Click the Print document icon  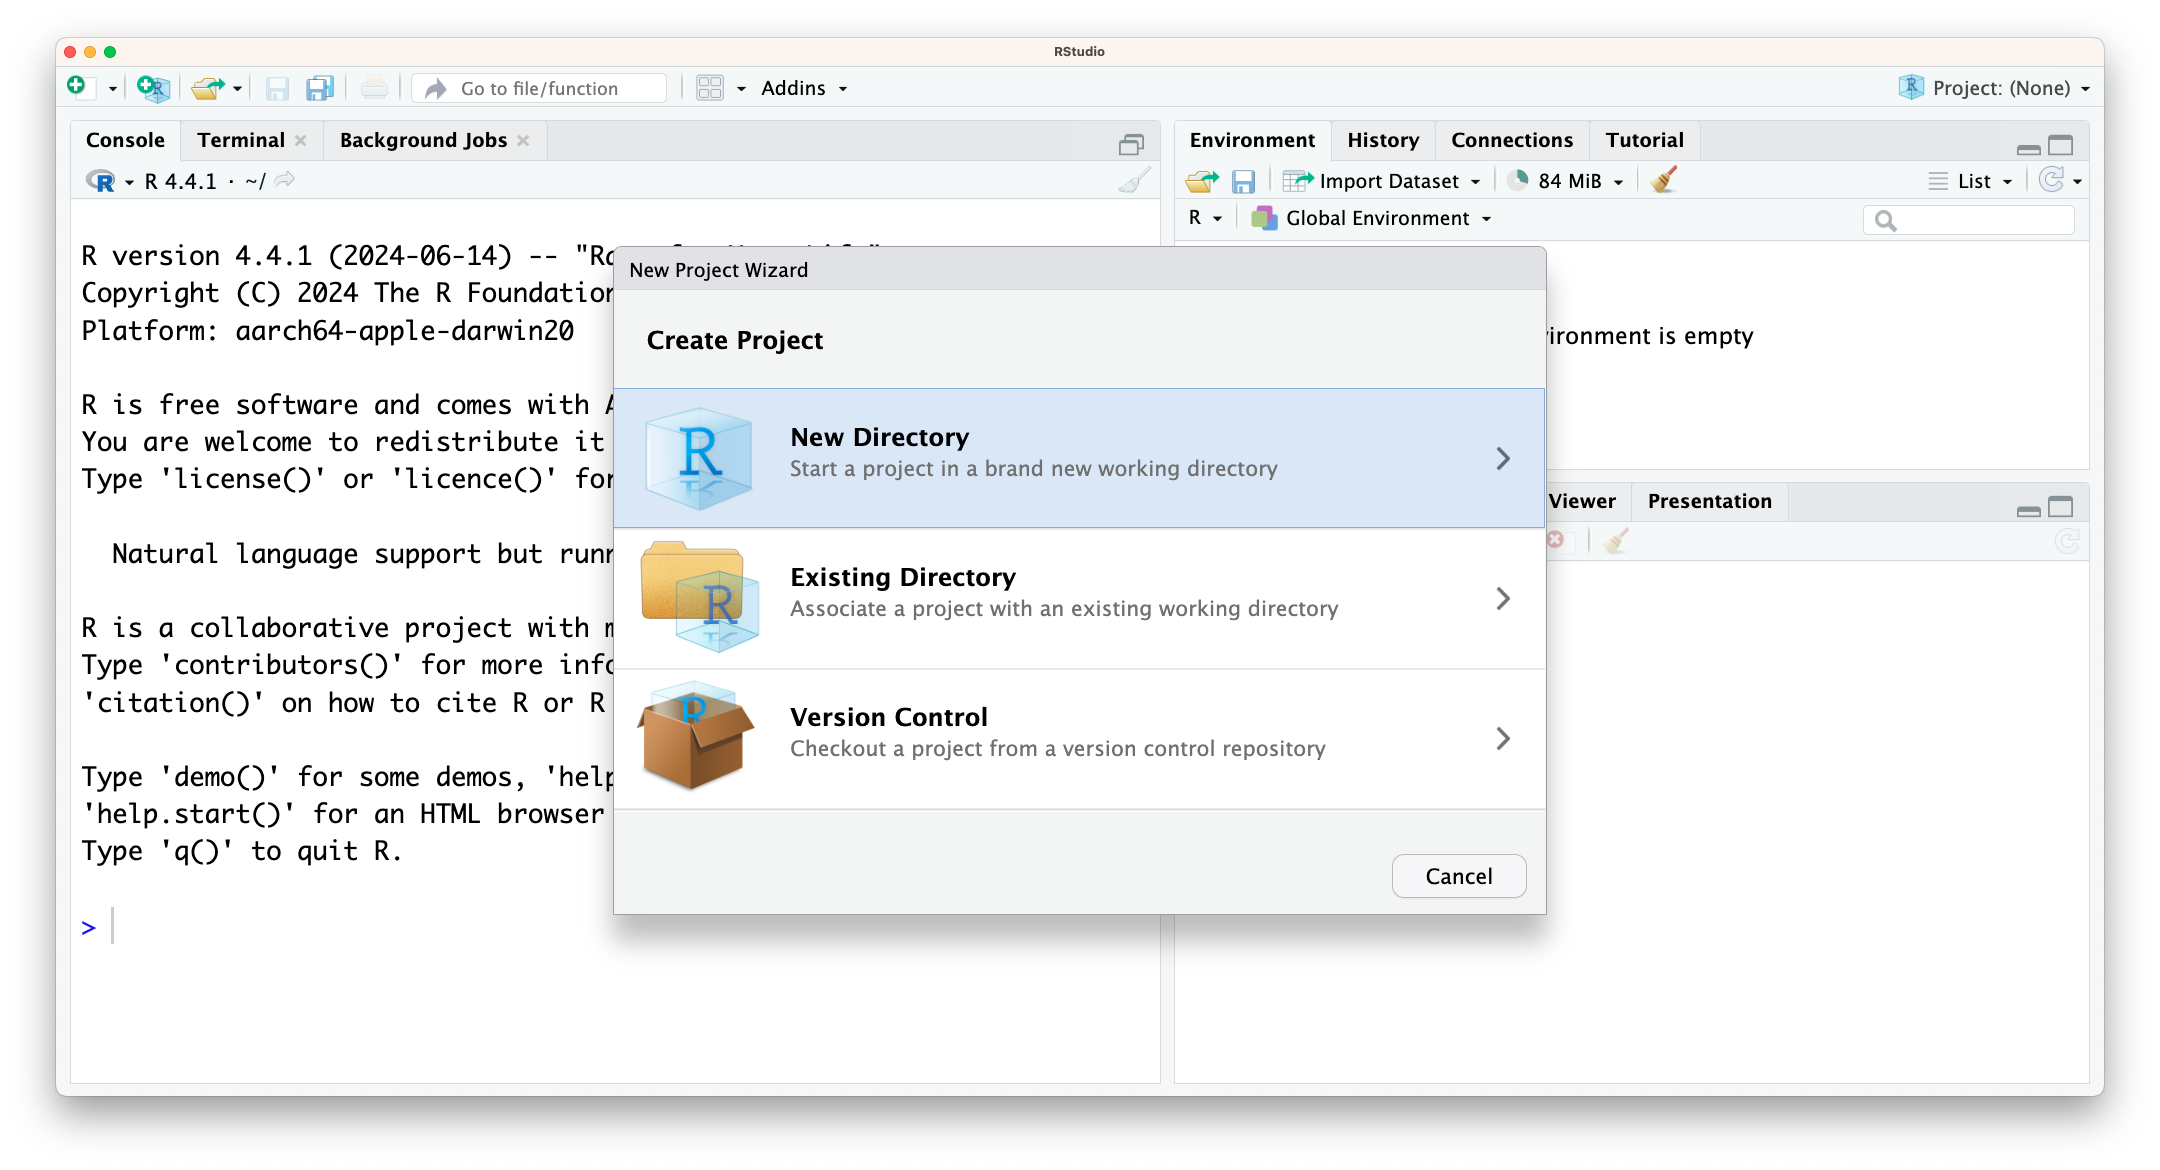coord(374,89)
